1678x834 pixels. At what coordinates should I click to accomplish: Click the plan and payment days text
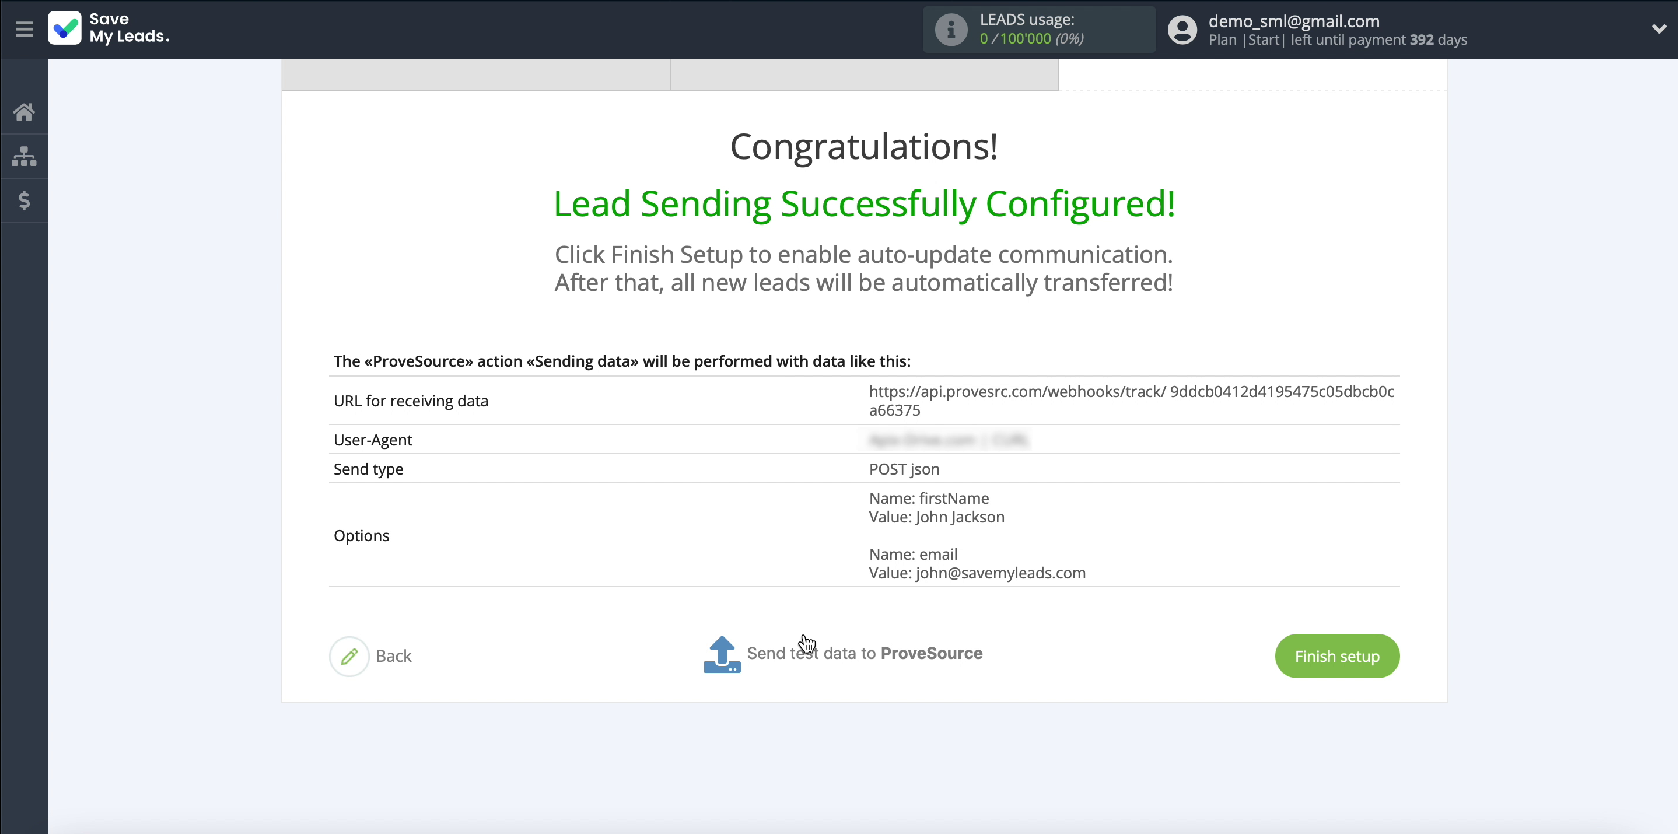(1337, 40)
